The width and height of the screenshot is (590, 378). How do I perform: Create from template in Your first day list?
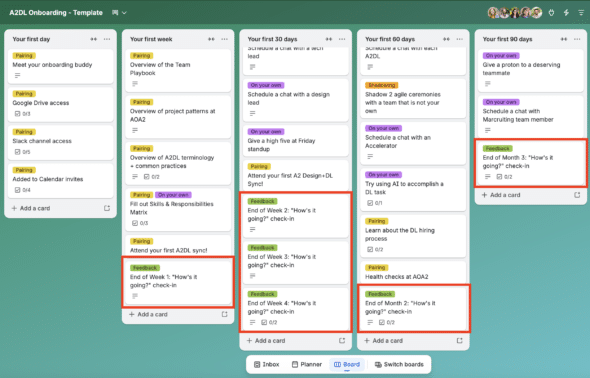pos(107,208)
